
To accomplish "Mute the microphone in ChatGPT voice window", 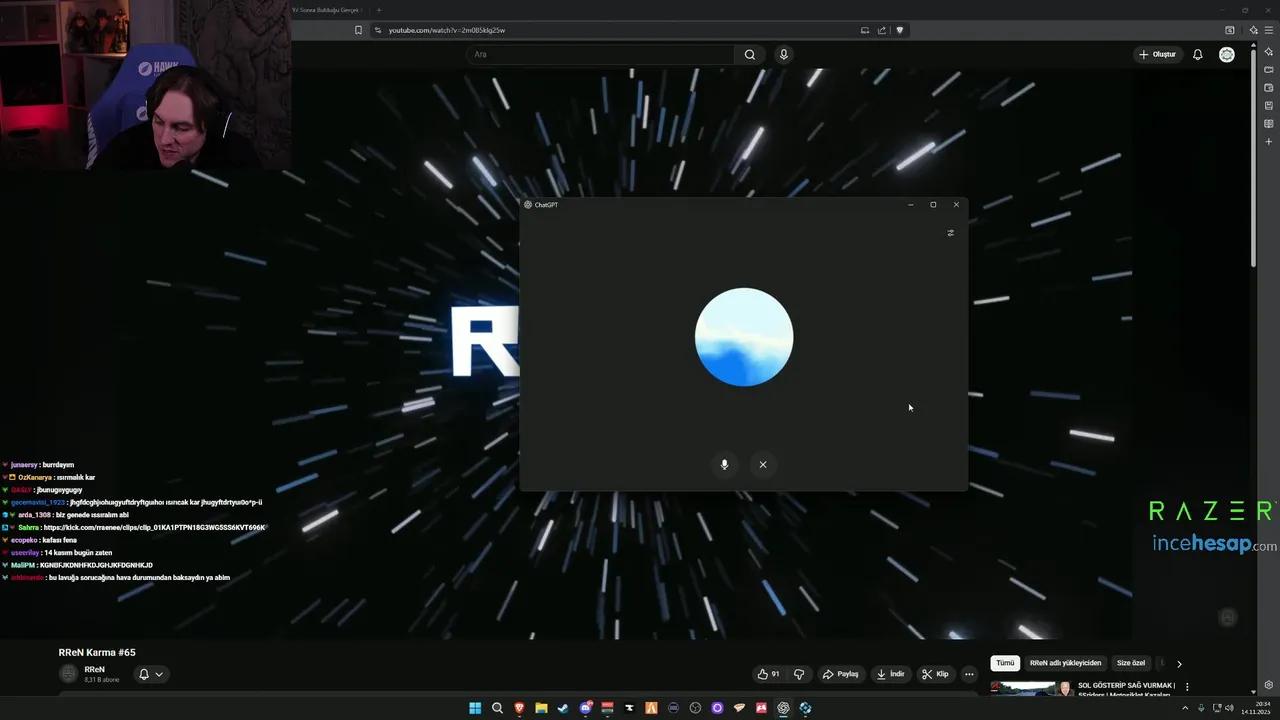I will (x=724, y=464).
